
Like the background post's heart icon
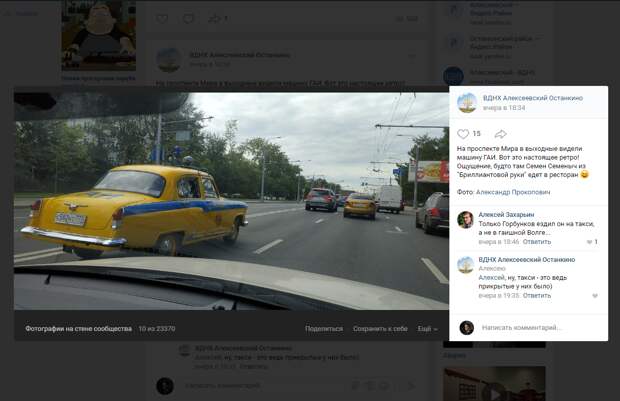[x=162, y=19]
